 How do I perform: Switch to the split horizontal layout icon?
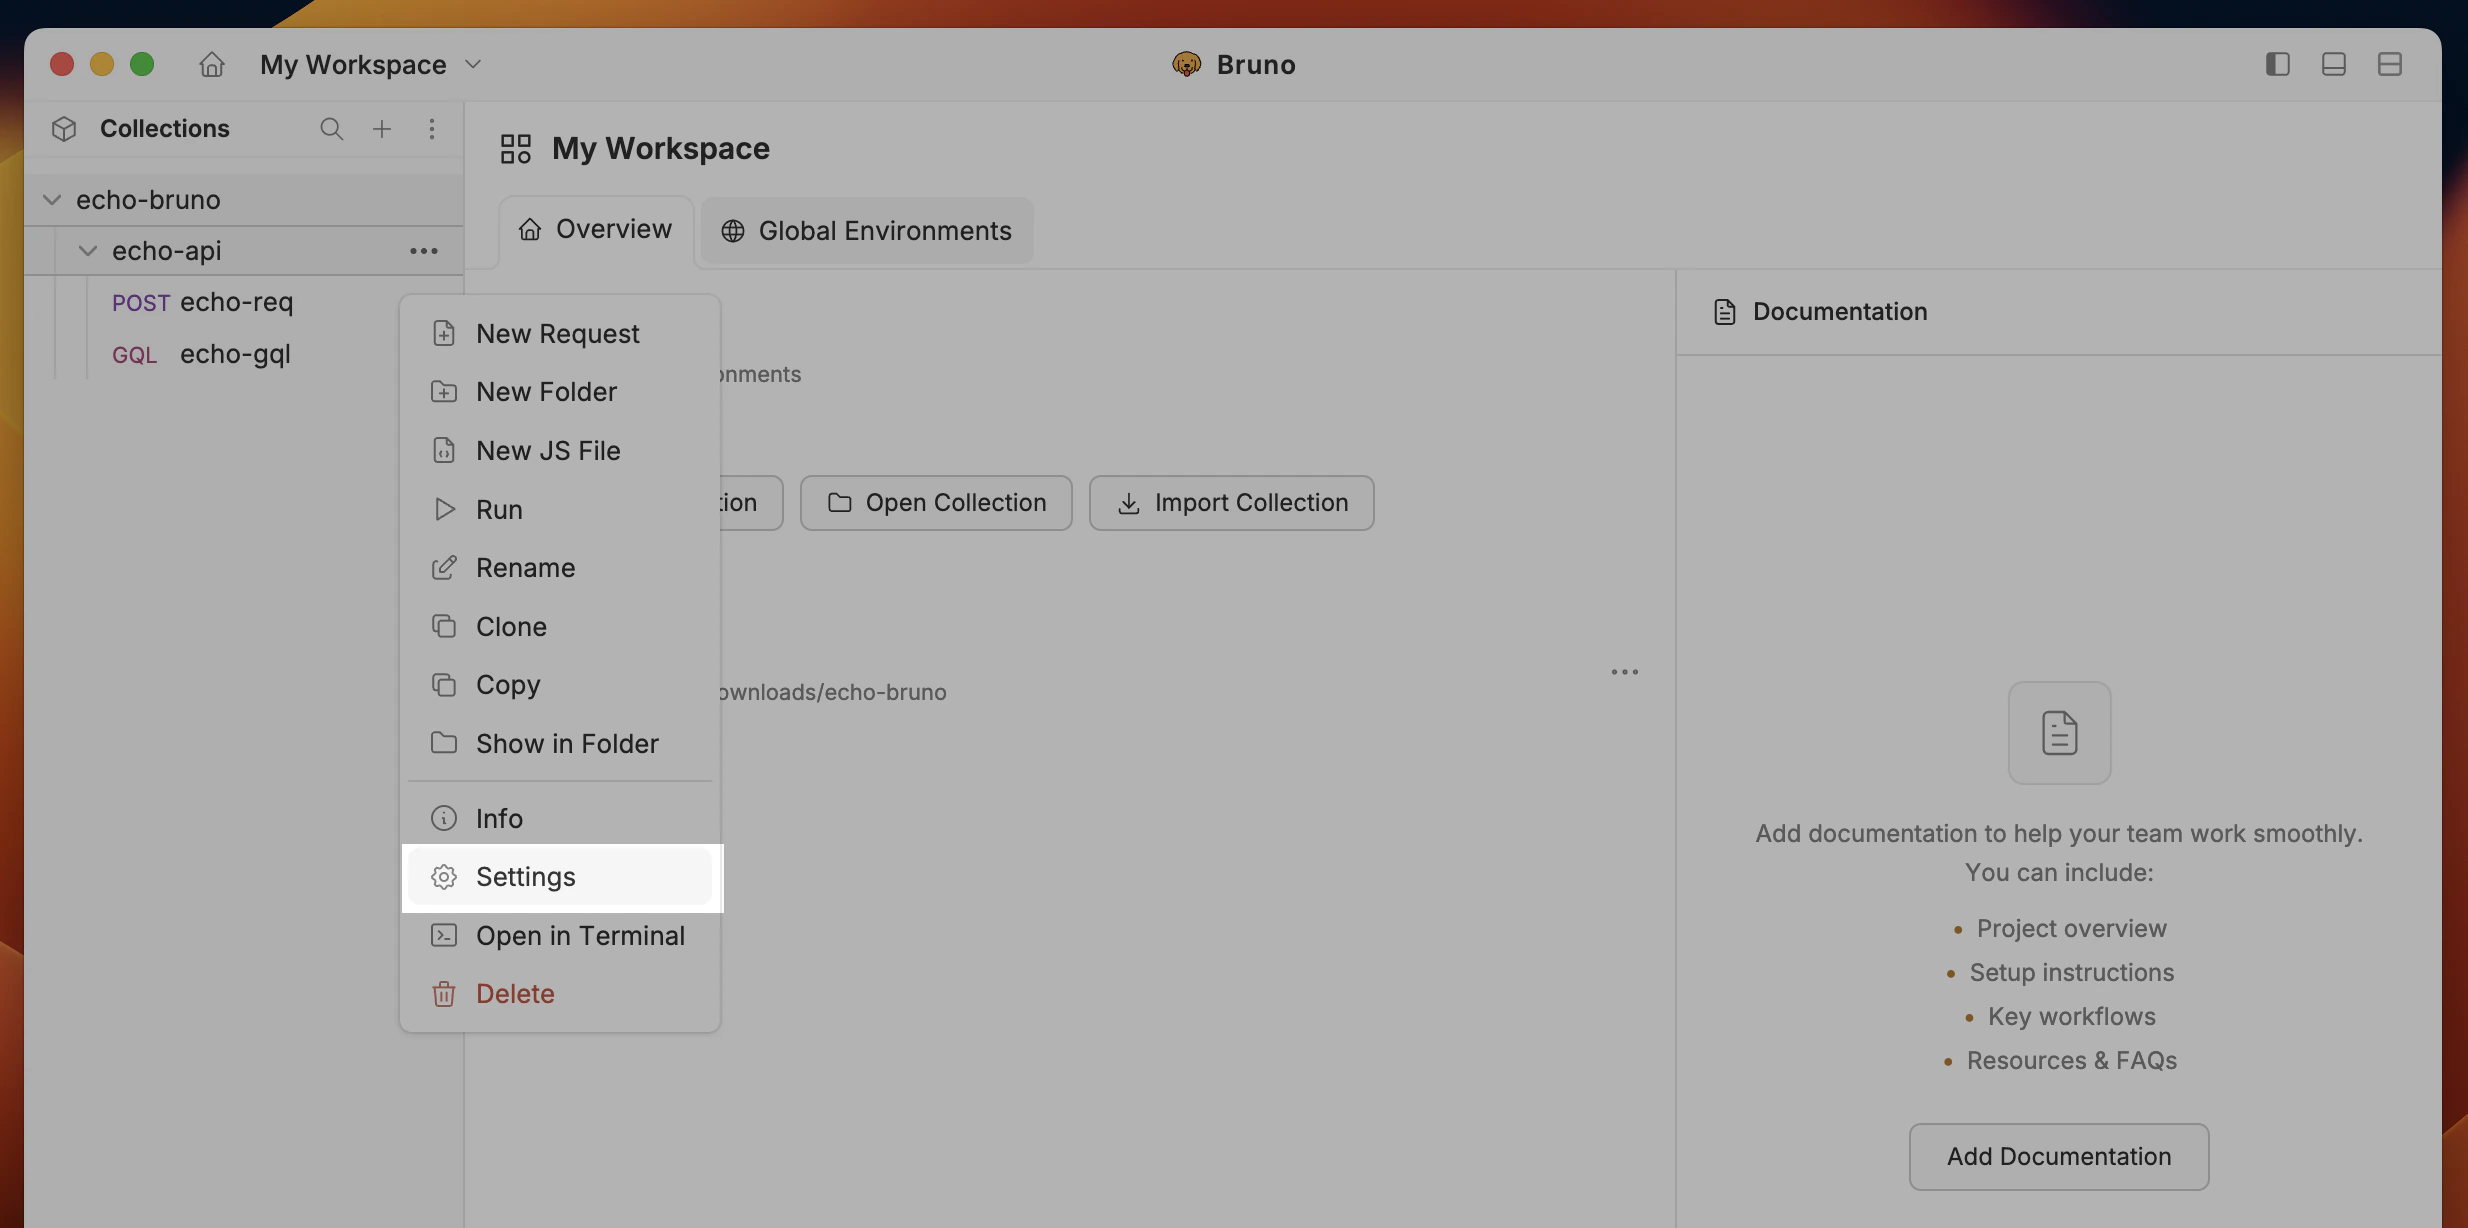tap(2390, 64)
